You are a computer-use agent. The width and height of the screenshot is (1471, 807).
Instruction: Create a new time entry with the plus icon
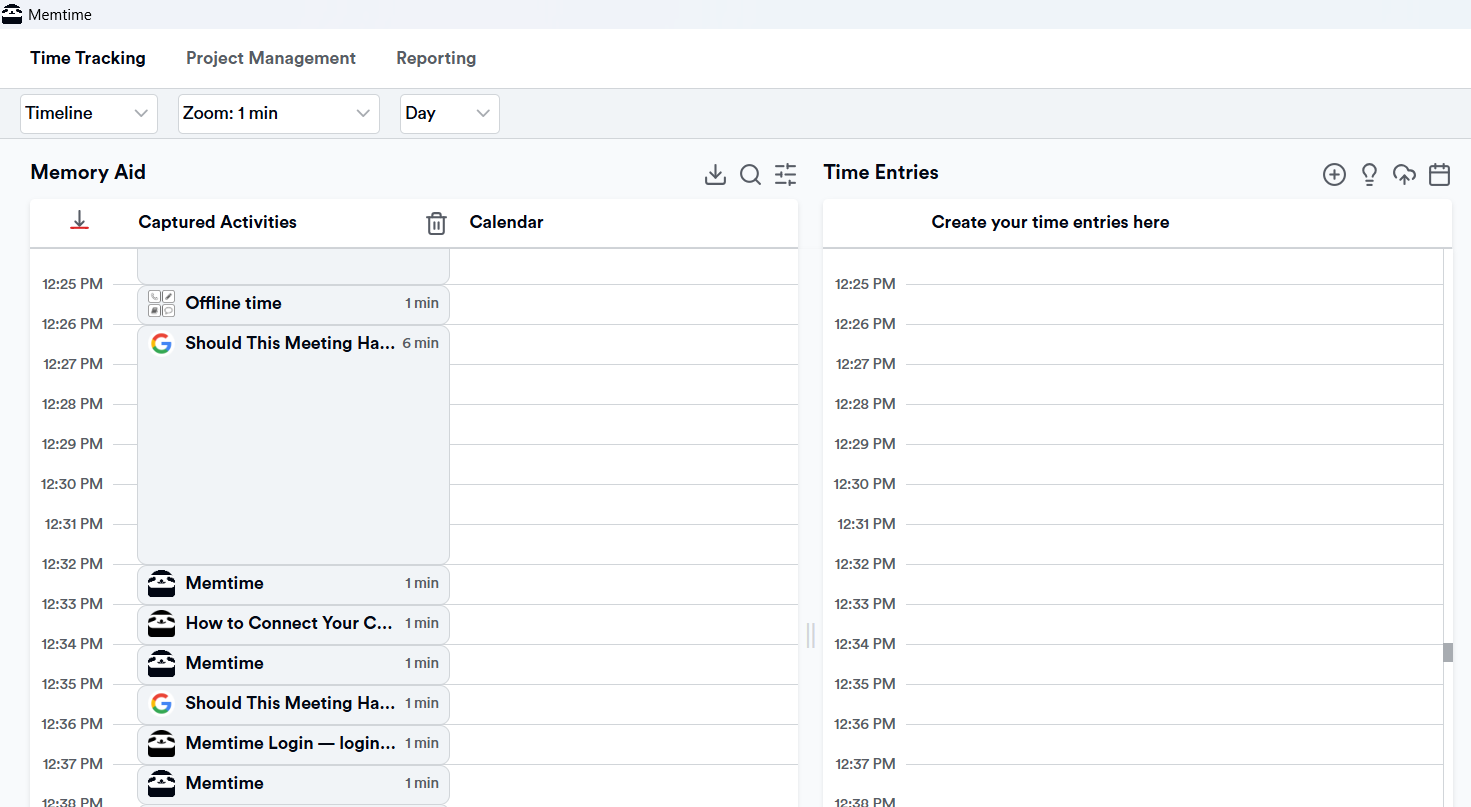point(1335,174)
